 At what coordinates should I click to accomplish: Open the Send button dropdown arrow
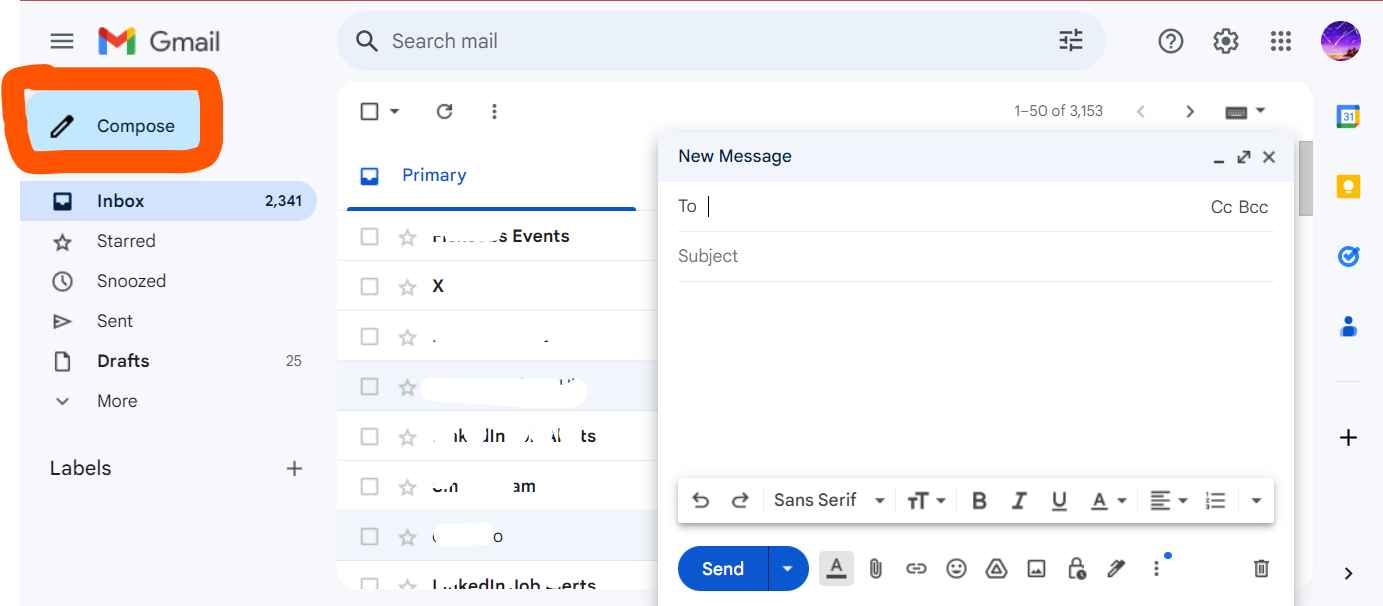pyautogui.click(x=787, y=568)
